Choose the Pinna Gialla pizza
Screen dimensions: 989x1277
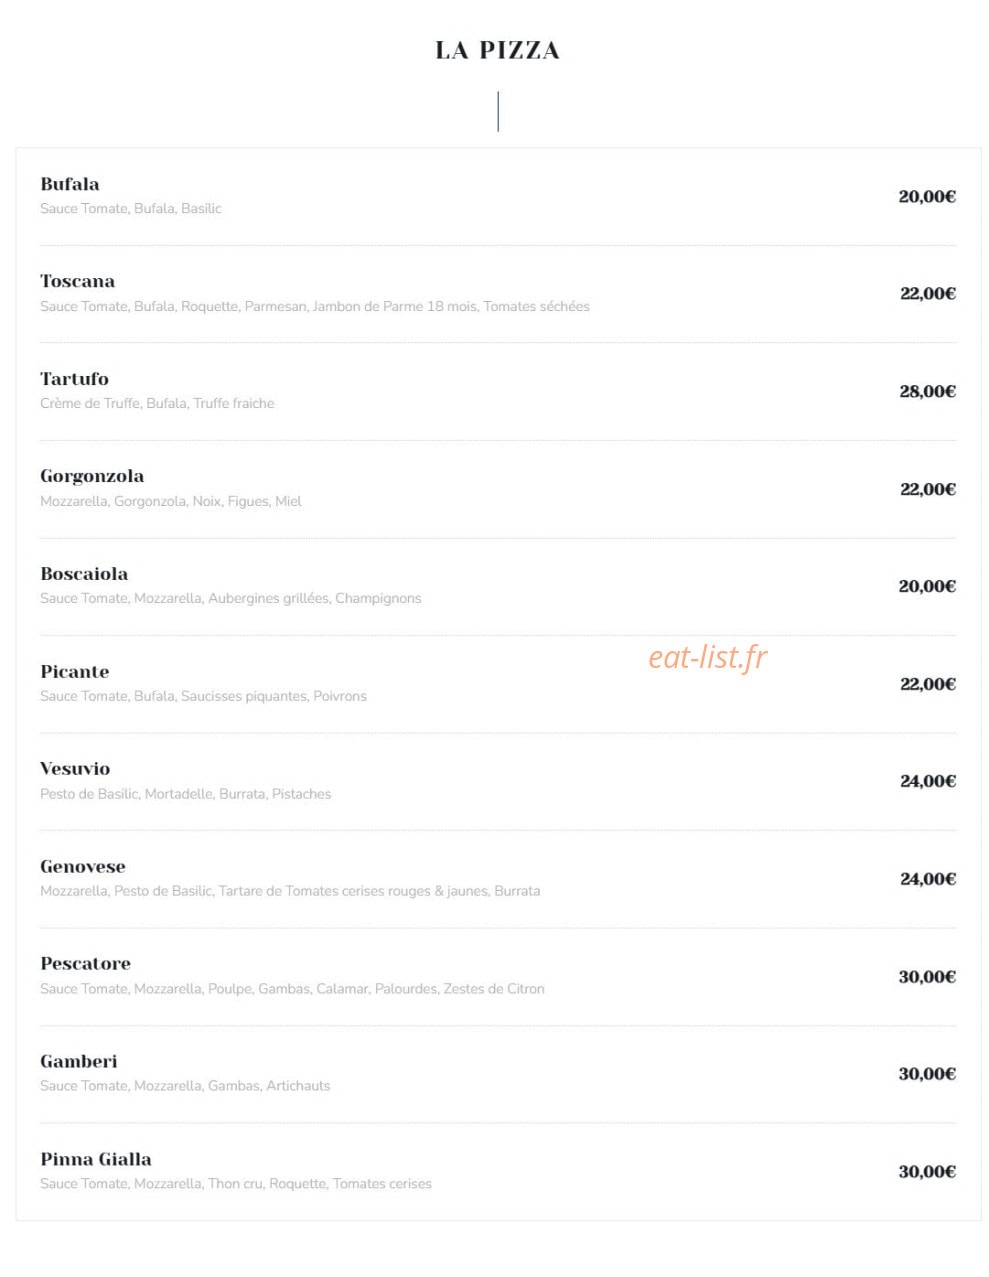point(96,1159)
